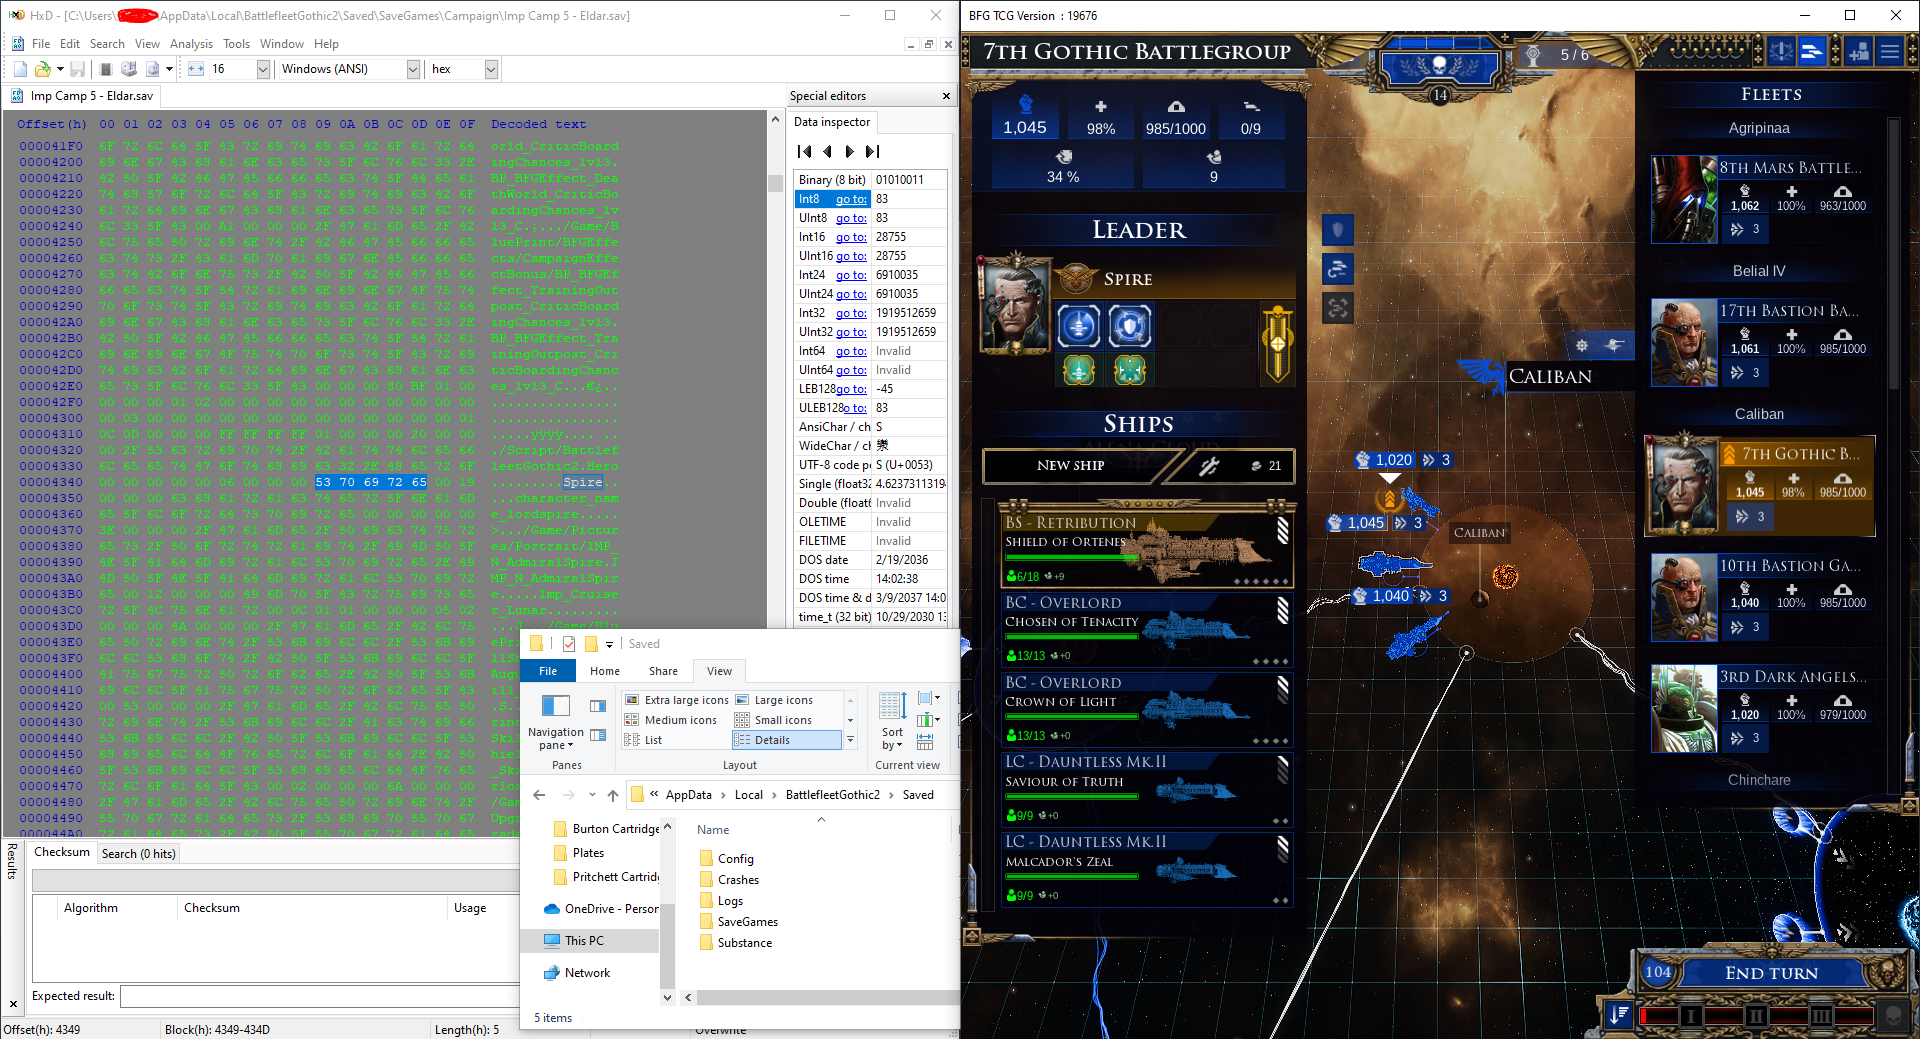Click the fleets list icon in game top bar
The height and width of the screenshot is (1039, 1920).
(x=1812, y=52)
